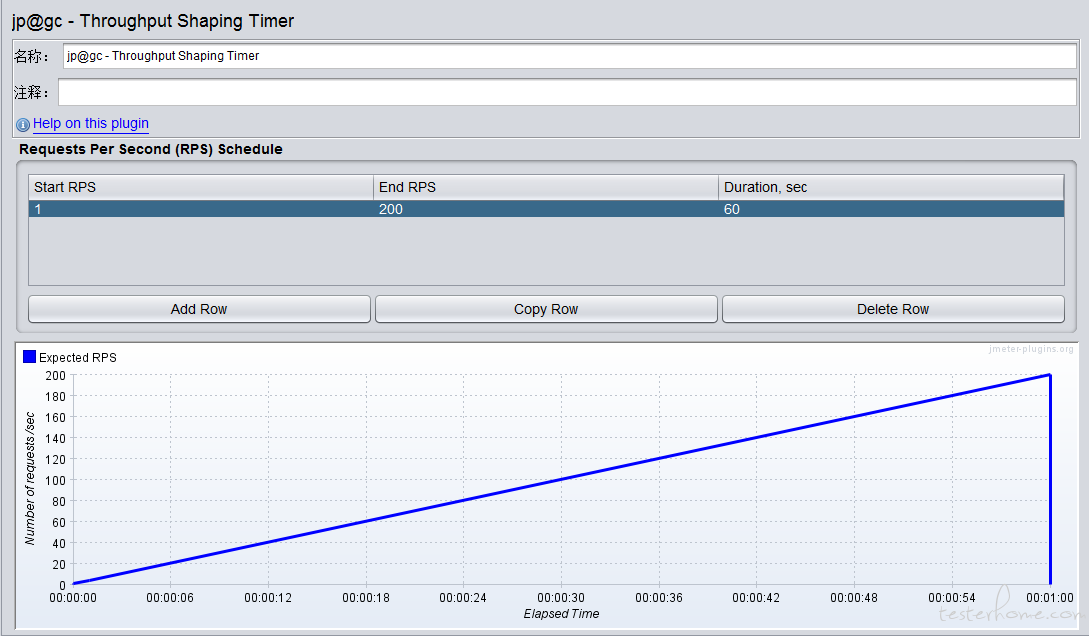
Task: Click the 00:01:00 label on the time axis
Action: coord(1050,598)
